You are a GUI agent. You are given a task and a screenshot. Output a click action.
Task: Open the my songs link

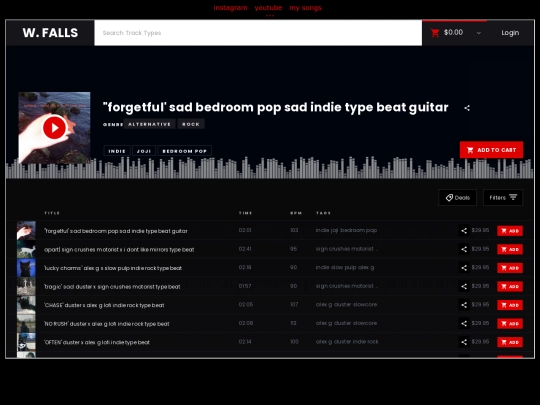[305, 8]
